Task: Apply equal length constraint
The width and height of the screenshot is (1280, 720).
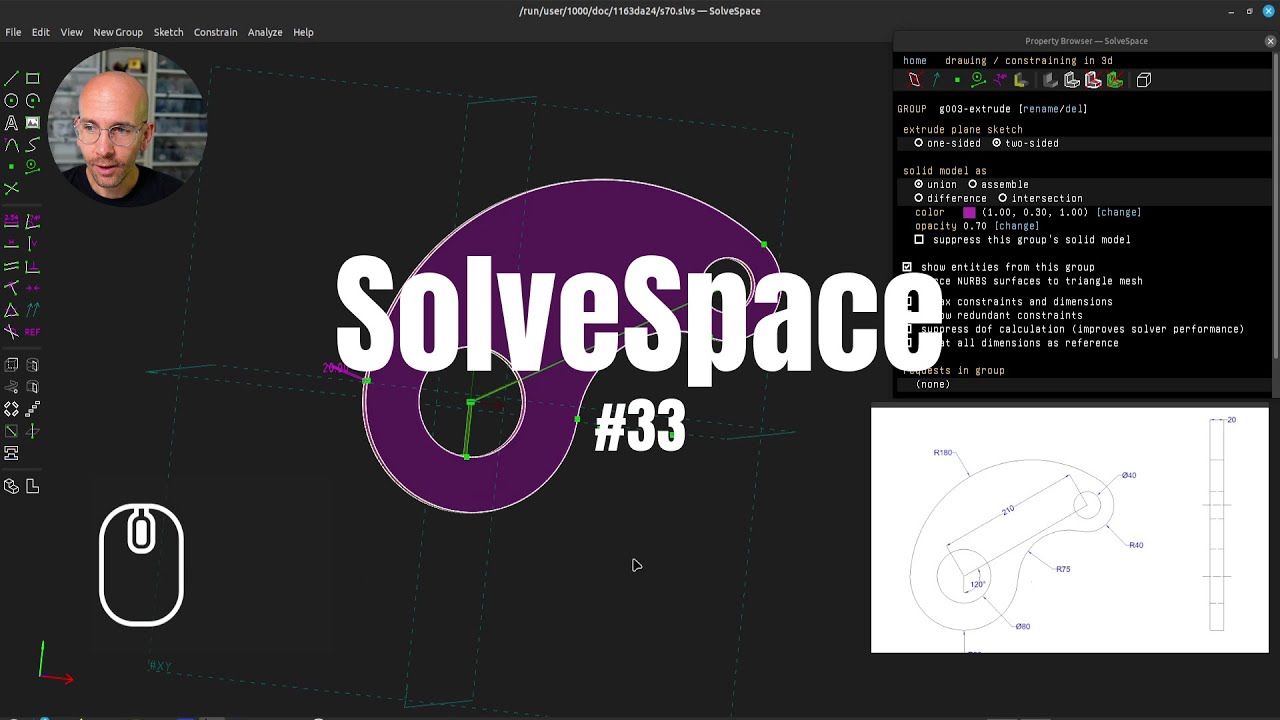Action: coord(11,309)
